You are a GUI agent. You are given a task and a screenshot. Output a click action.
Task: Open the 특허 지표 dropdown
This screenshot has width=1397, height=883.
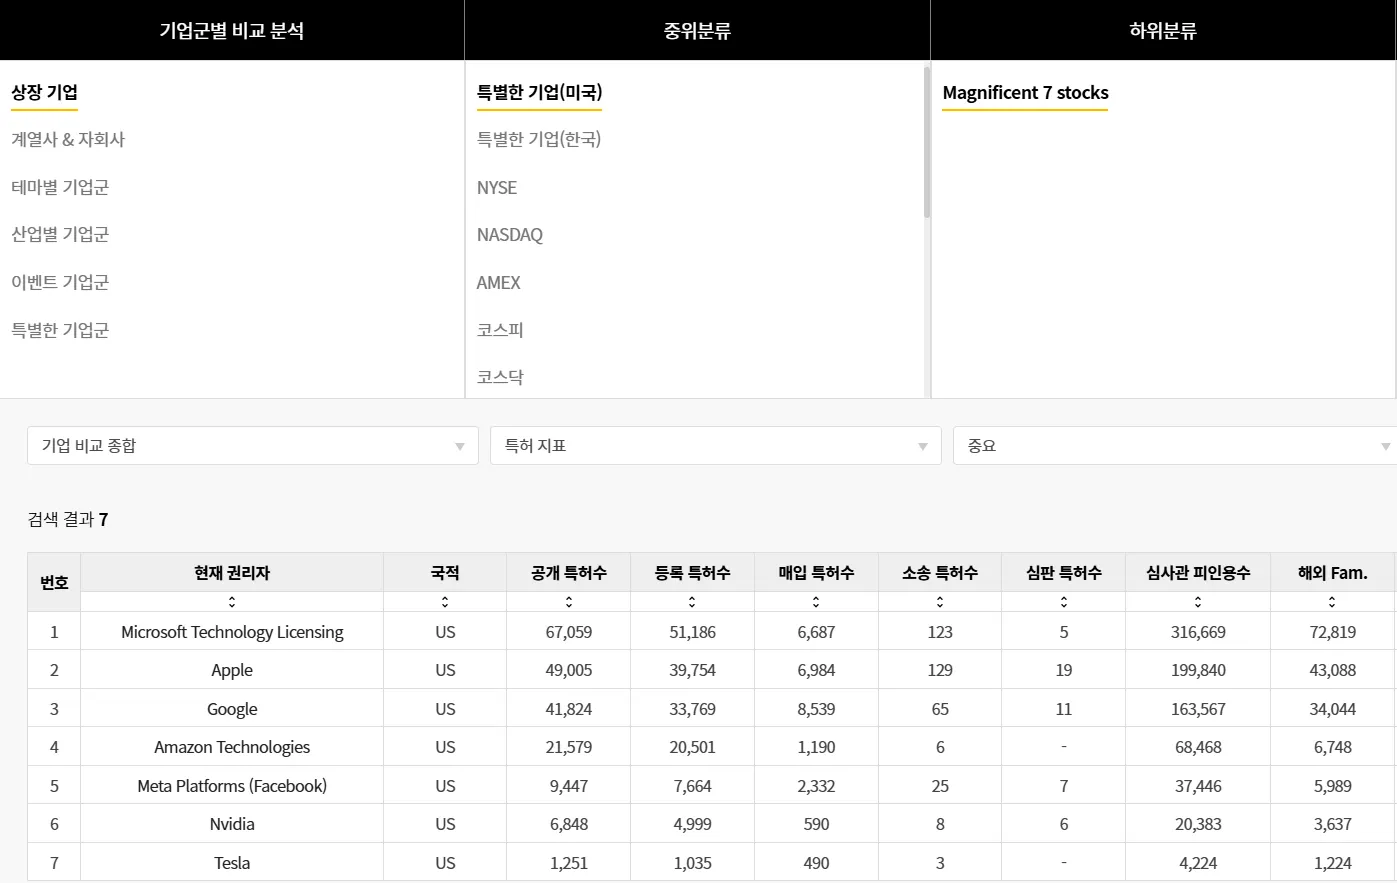tap(716, 446)
